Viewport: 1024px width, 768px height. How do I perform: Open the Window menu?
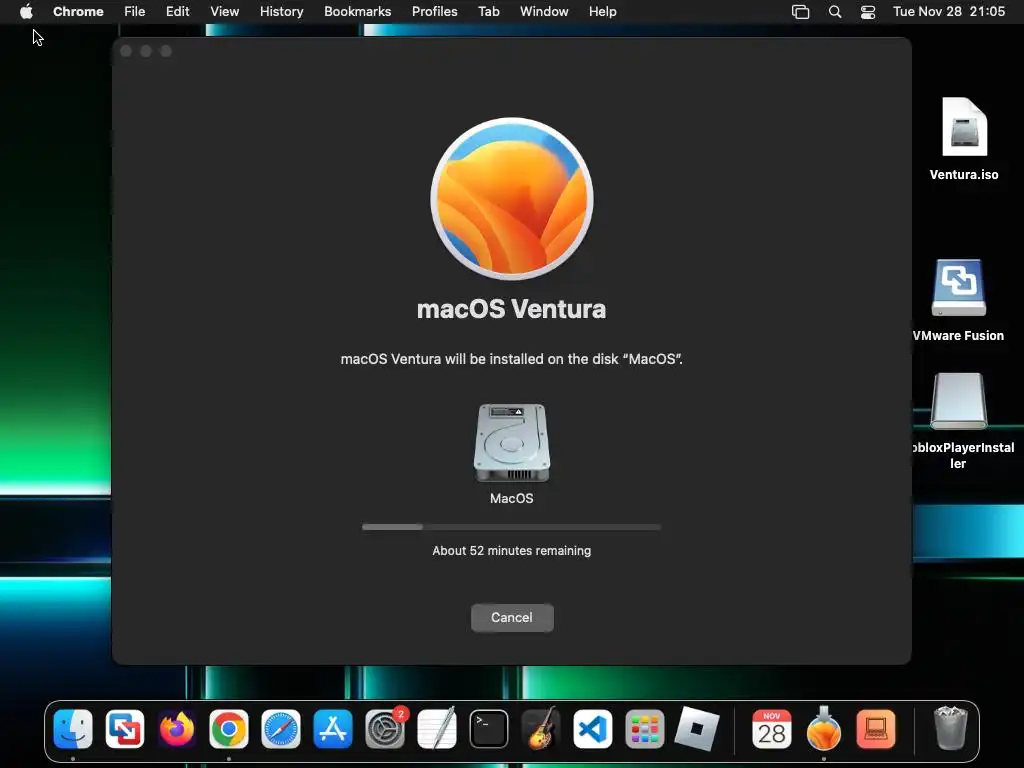pyautogui.click(x=544, y=12)
